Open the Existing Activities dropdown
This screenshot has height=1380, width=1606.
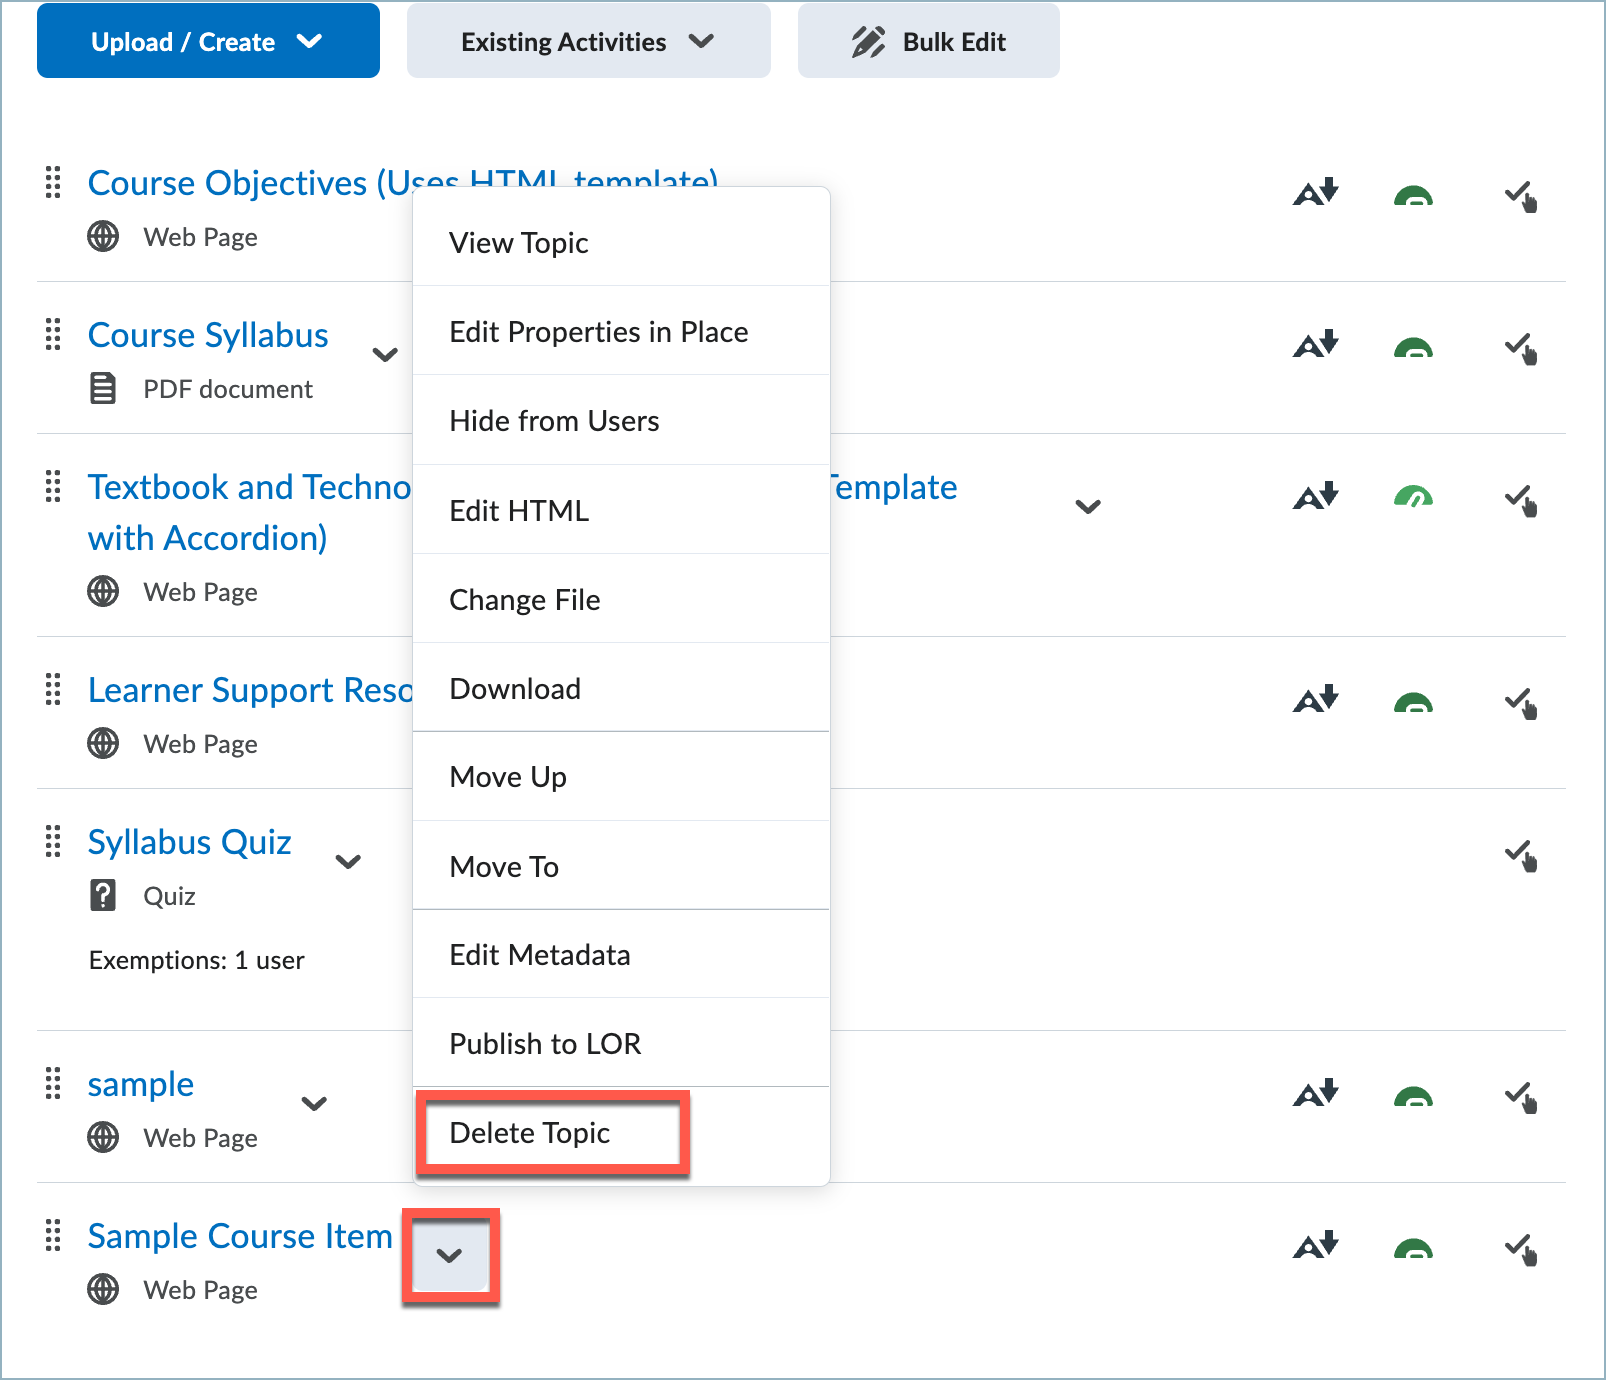coord(587,41)
